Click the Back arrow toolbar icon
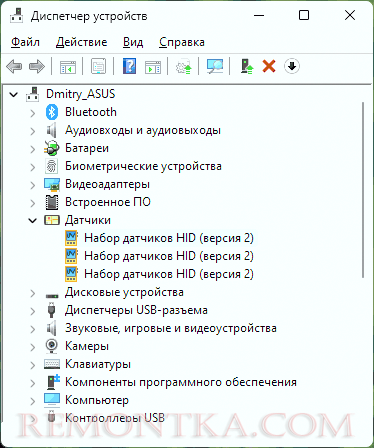 (14, 66)
